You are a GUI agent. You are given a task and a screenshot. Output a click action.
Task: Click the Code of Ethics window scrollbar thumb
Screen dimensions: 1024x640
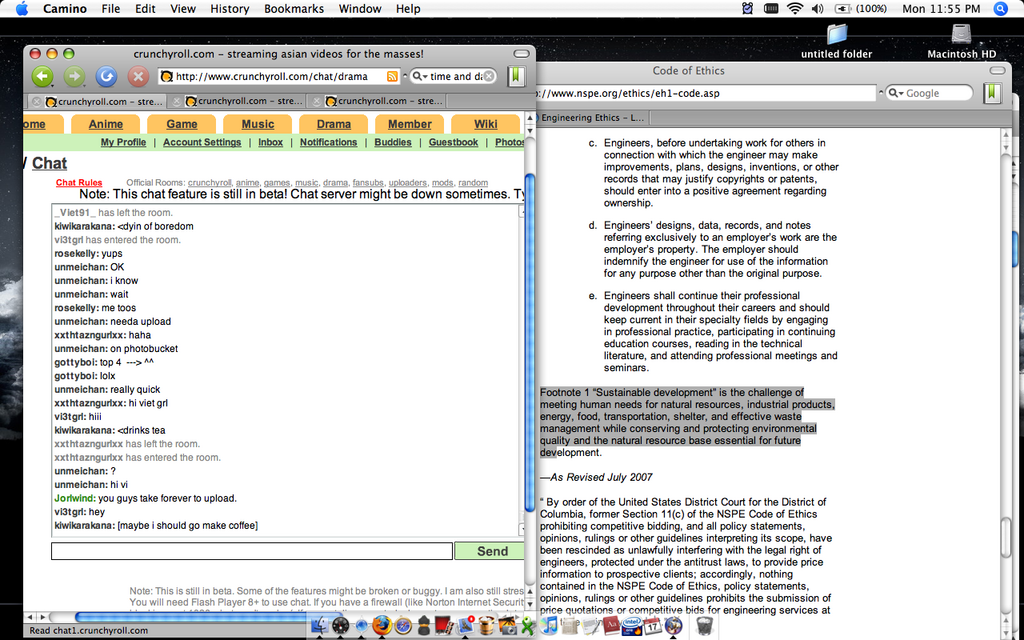[1006, 537]
